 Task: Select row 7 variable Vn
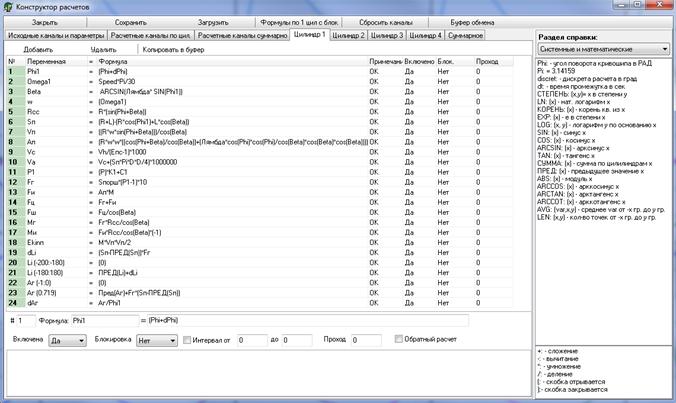[31, 132]
